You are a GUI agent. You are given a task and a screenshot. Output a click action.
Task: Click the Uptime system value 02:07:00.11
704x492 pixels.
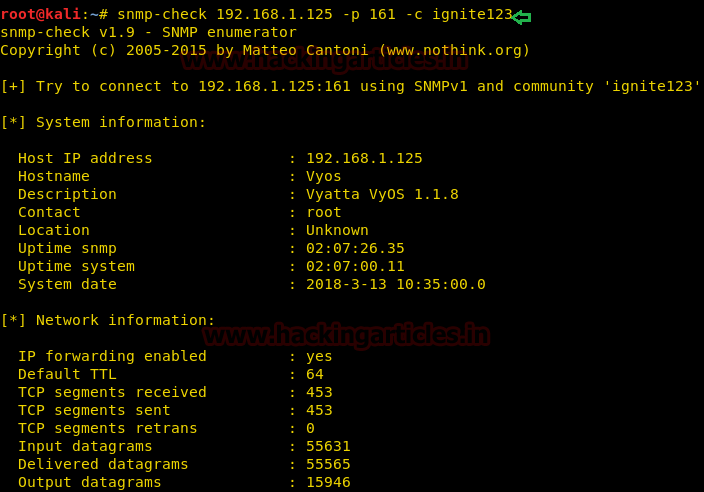[x=355, y=266]
